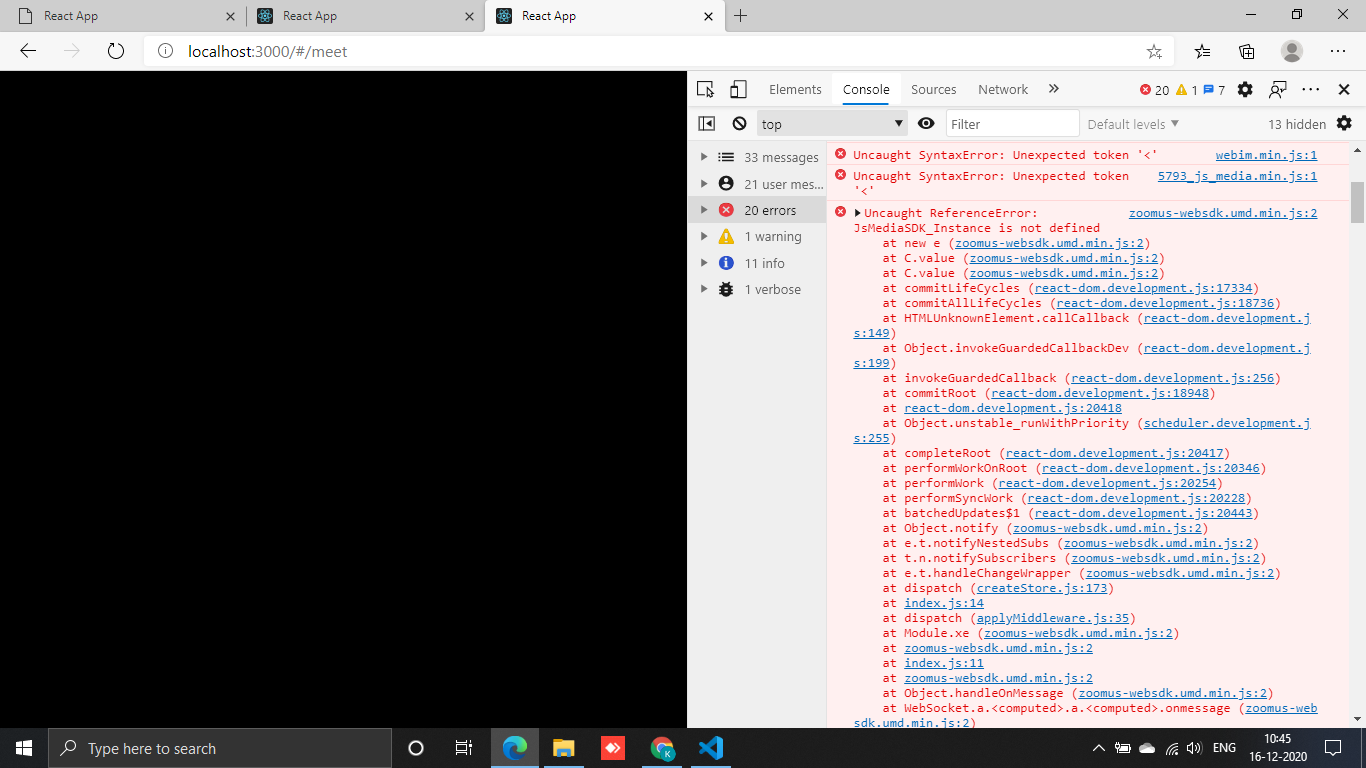1366x768 pixels.
Task: Click the red error count badge showing 20
Action: [1154, 90]
